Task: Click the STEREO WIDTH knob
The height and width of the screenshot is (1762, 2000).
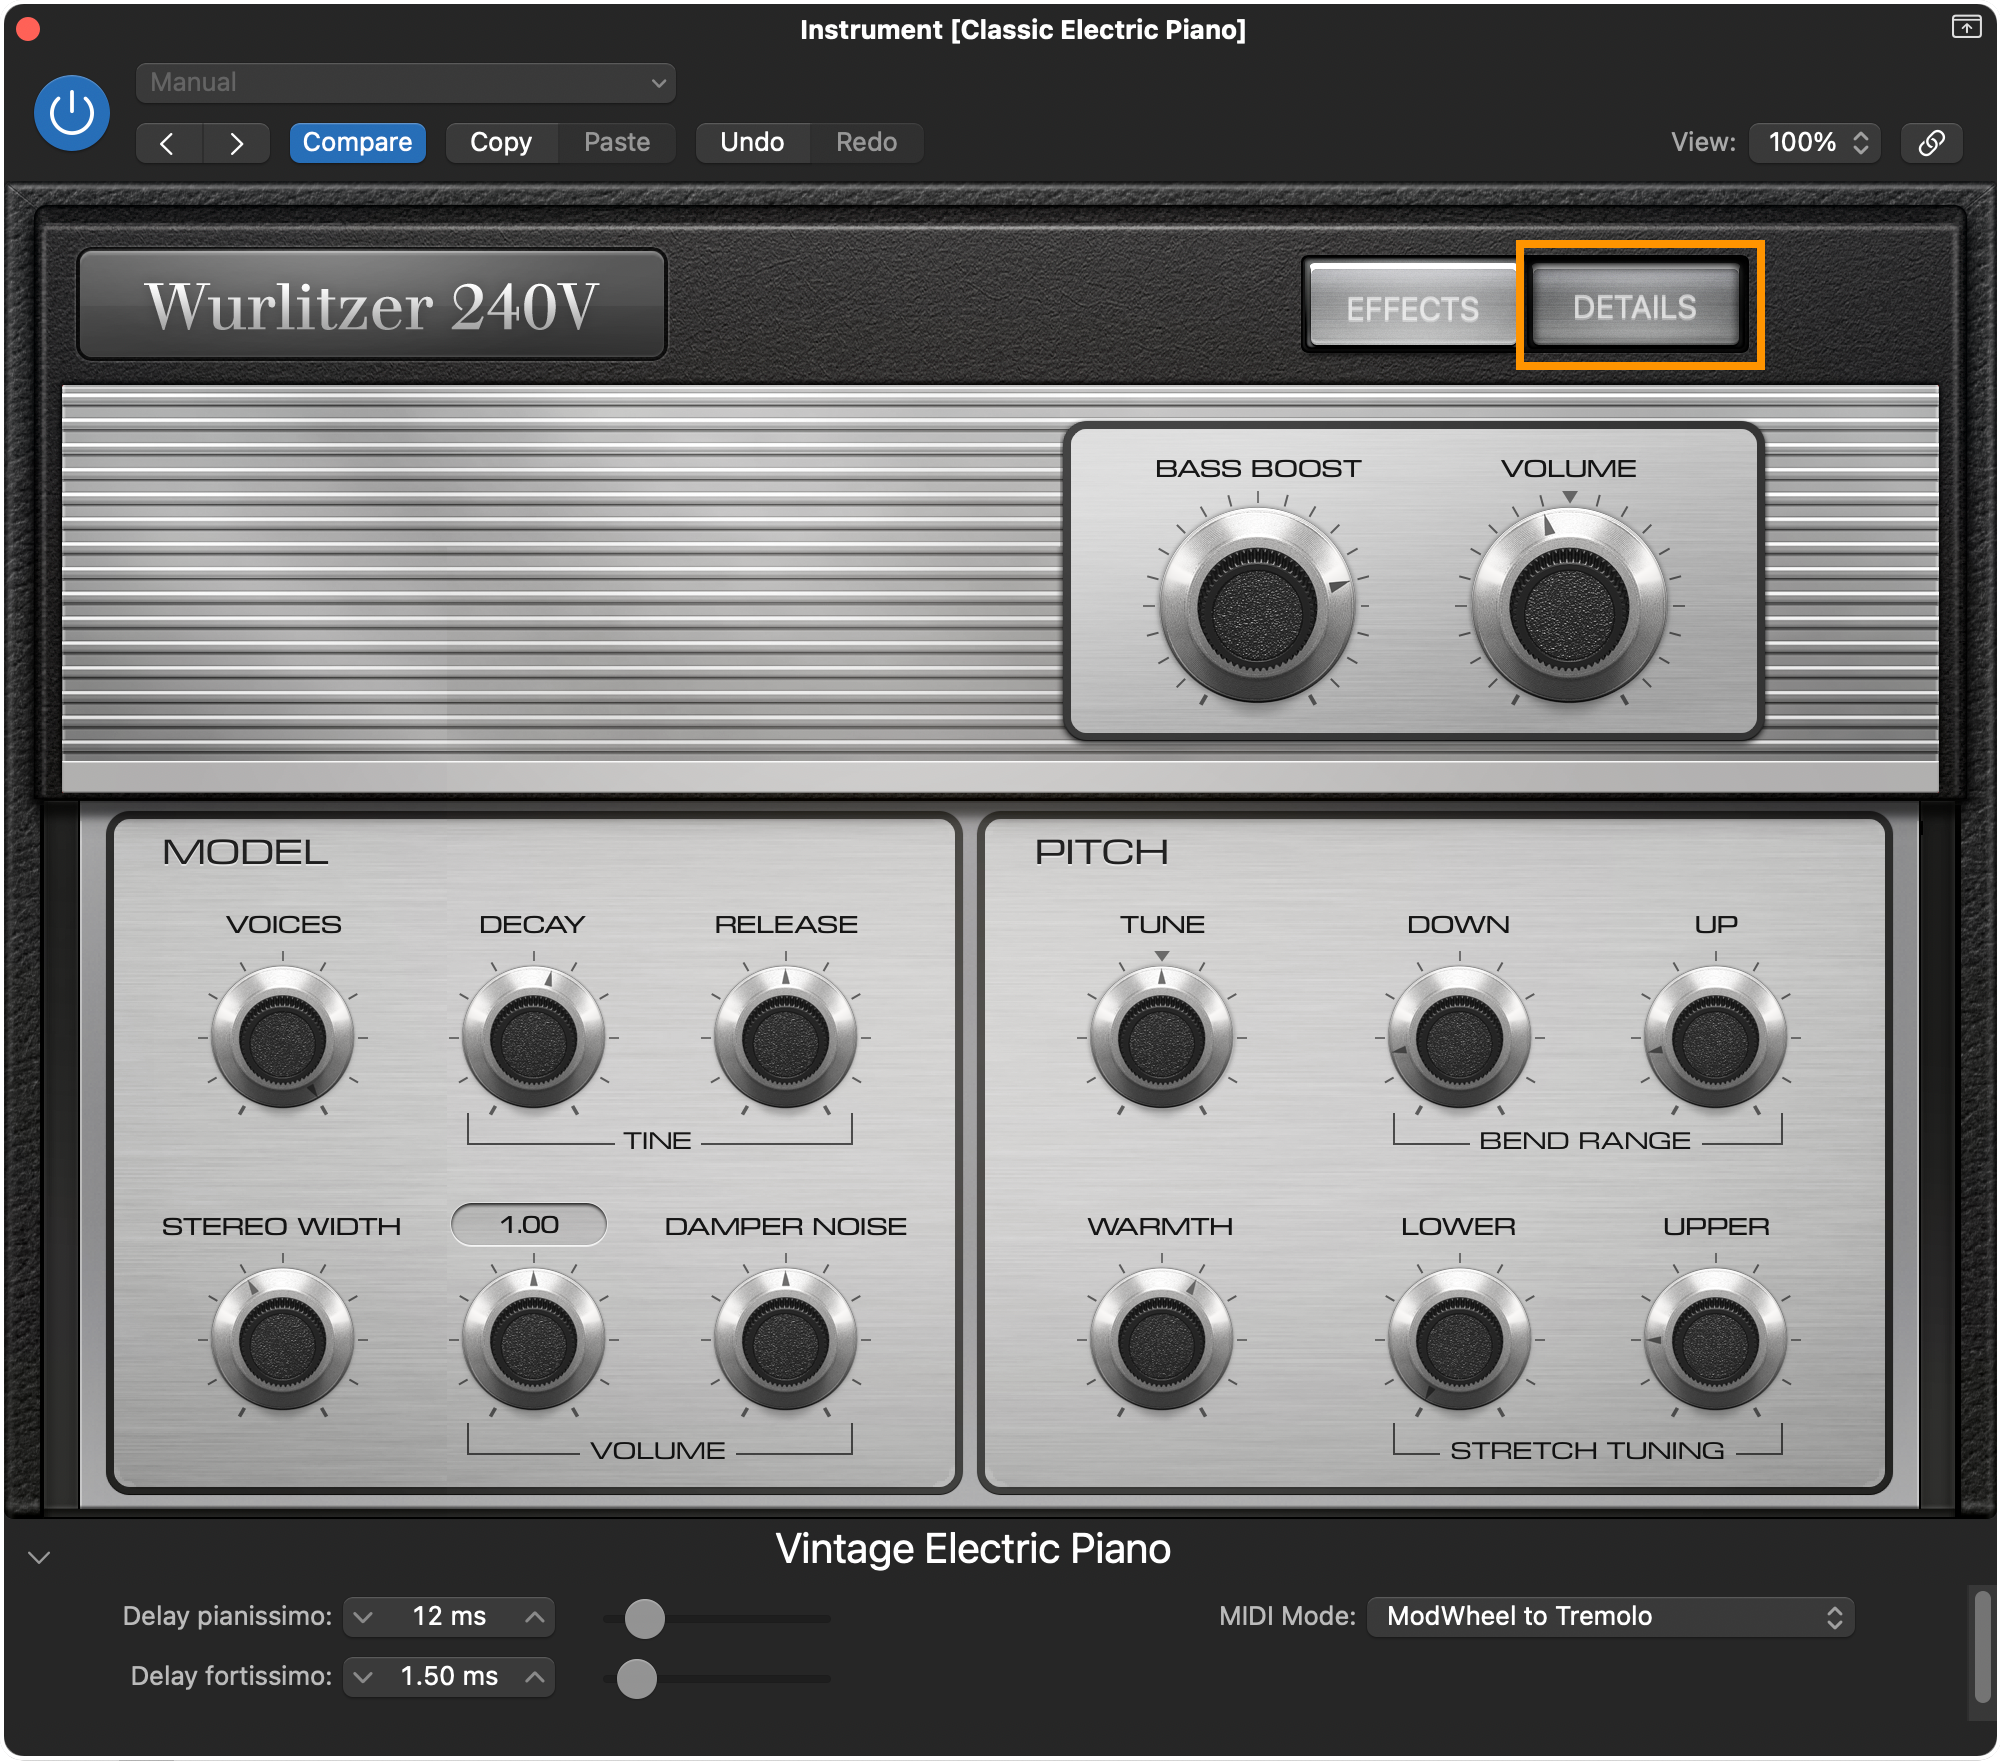Action: pyautogui.click(x=283, y=1340)
